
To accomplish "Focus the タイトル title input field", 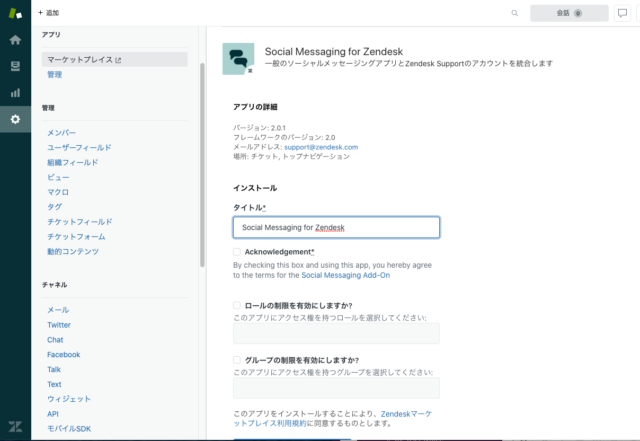I will 336,227.
